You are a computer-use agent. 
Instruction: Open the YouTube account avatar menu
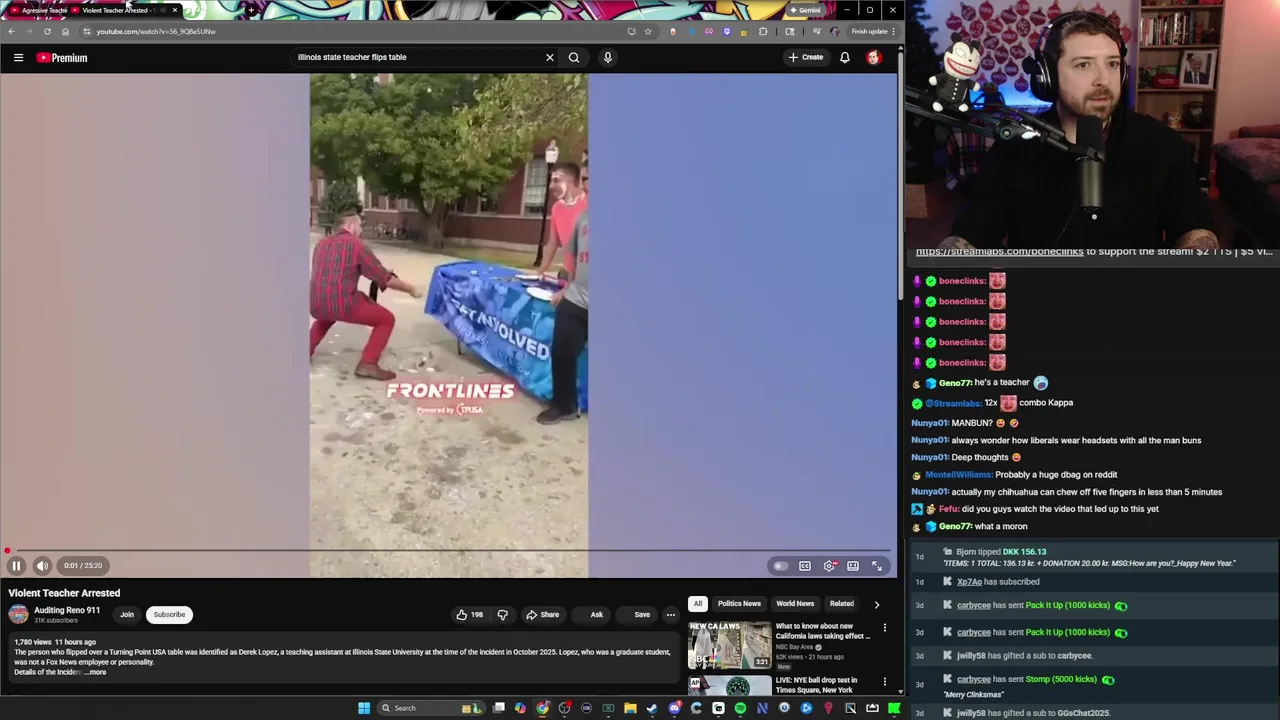coord(874,57)
